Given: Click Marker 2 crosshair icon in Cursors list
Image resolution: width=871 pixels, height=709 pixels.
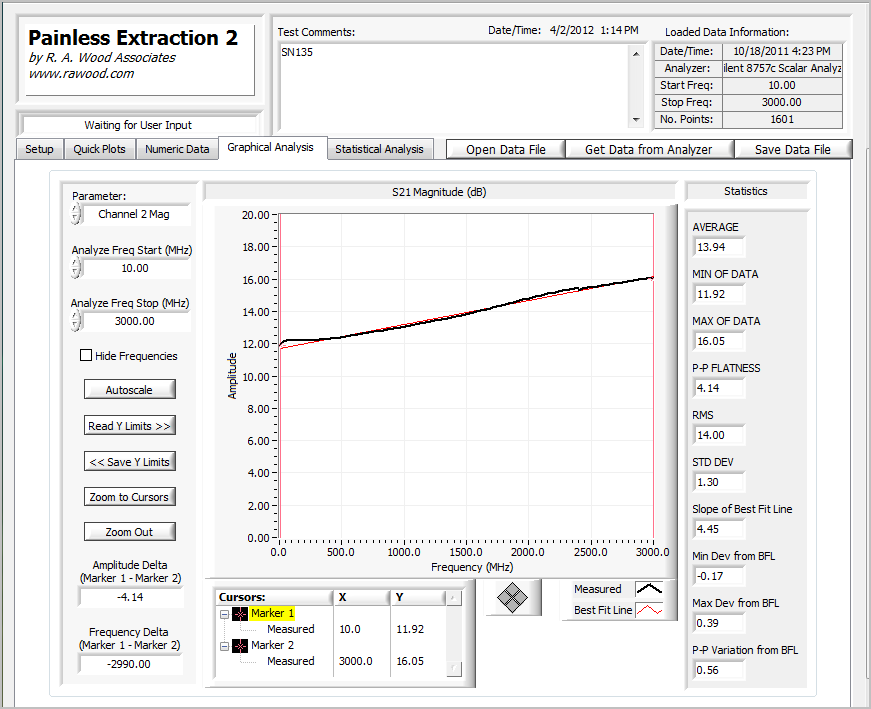Looking at the screenshot, I should (240, 646).
